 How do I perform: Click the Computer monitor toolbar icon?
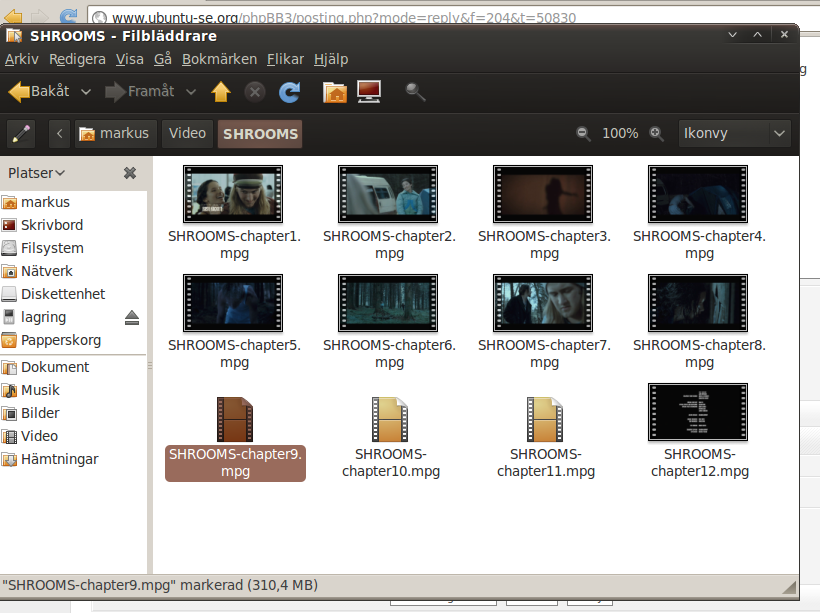369,92
